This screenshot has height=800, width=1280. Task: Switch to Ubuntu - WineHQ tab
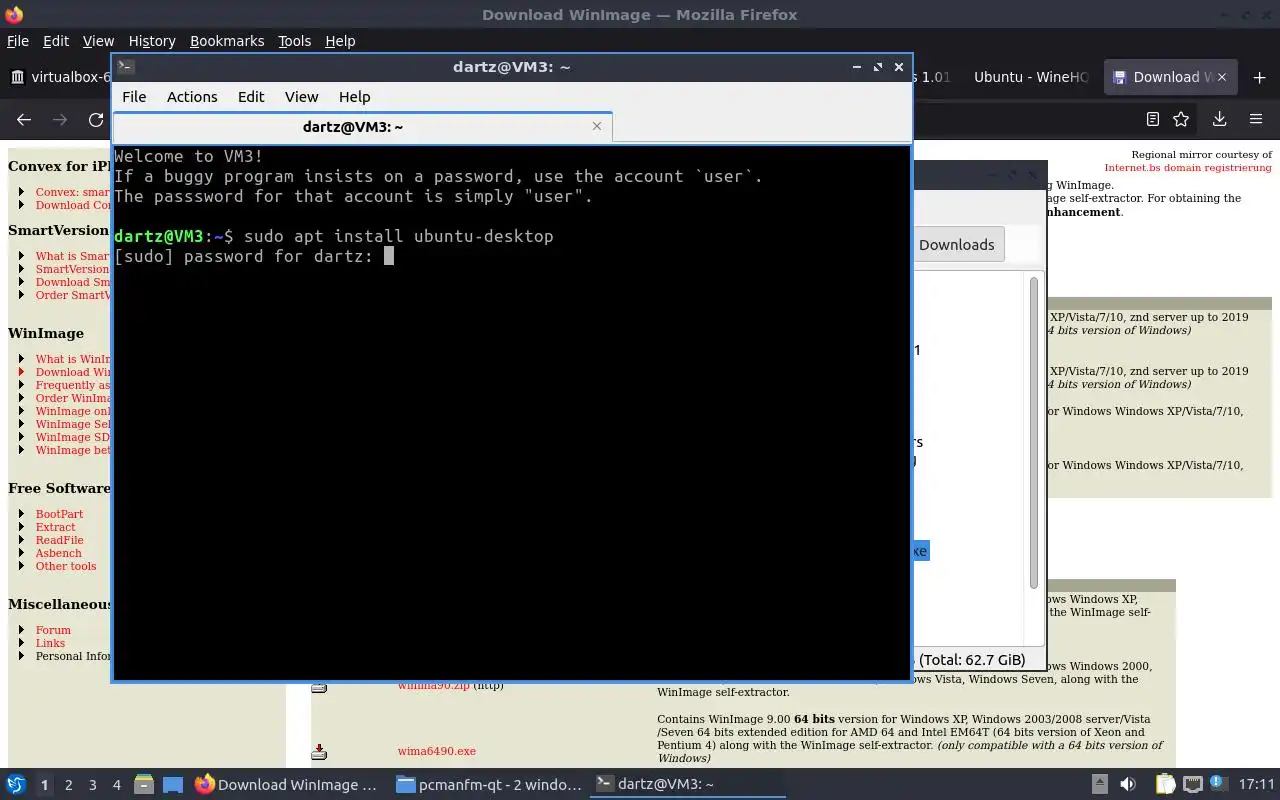click(1030, 77)
